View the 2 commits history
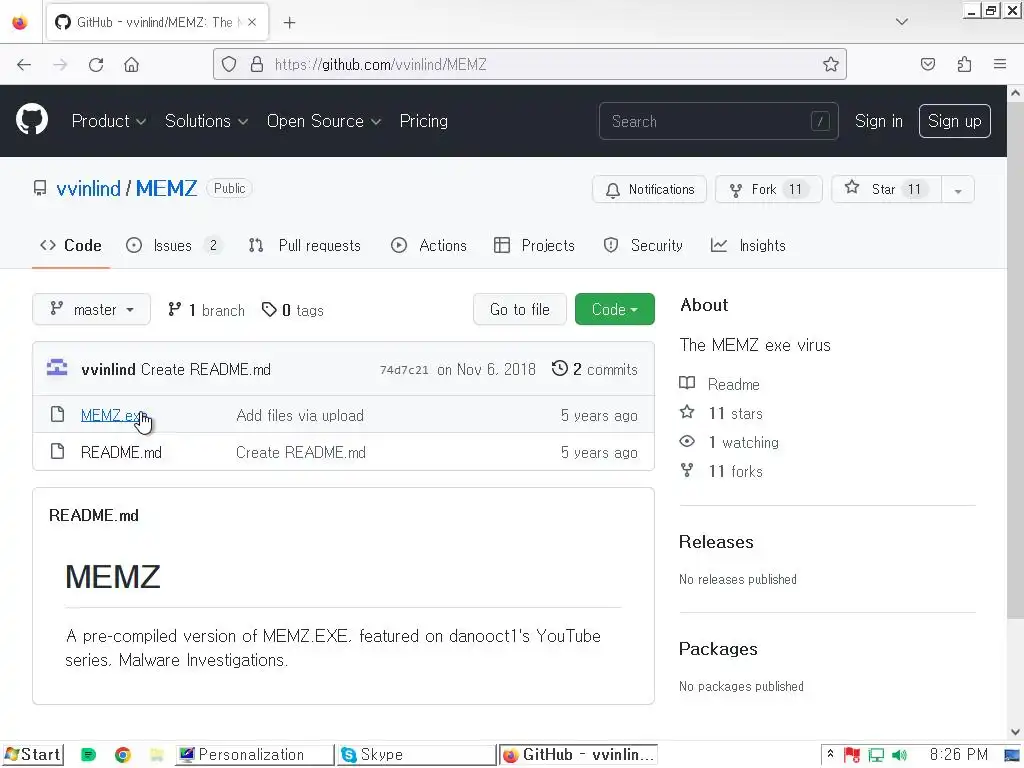 594,370
